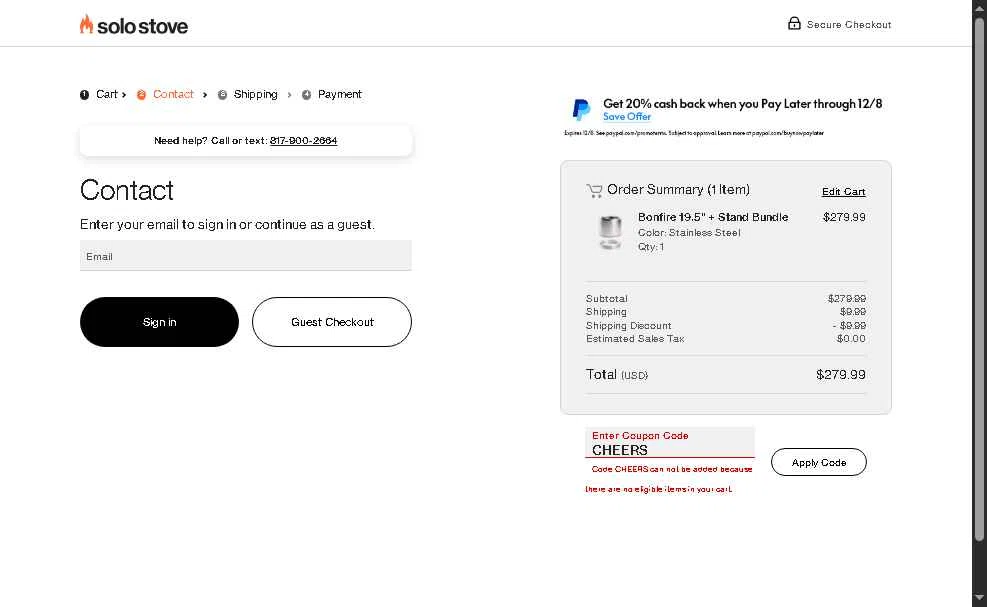
Task: Click the Sign in button
Action: [159, 322]
